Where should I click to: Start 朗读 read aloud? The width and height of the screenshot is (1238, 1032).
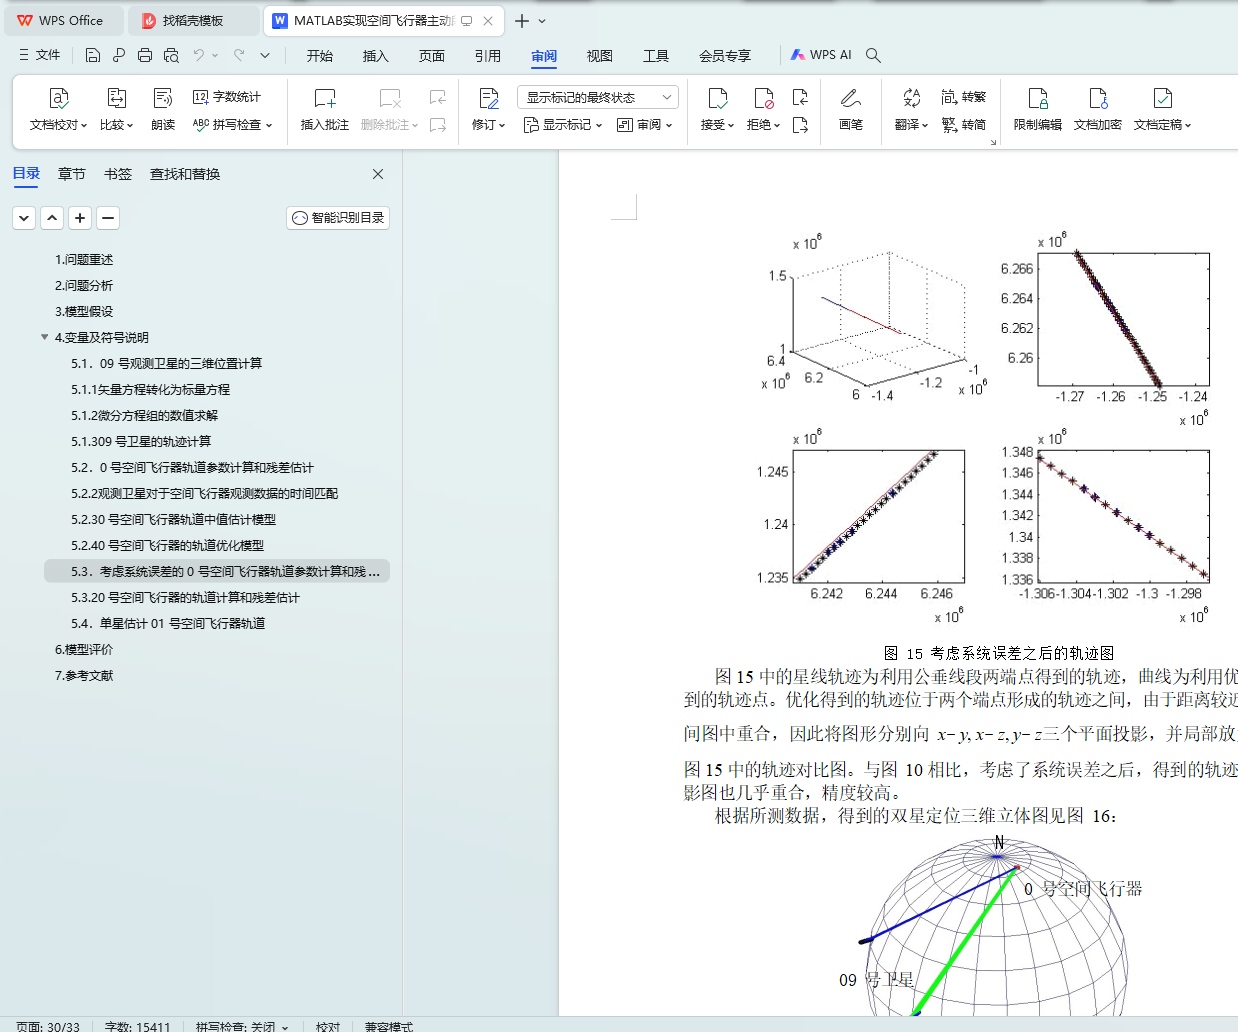[x=163, y=109]
